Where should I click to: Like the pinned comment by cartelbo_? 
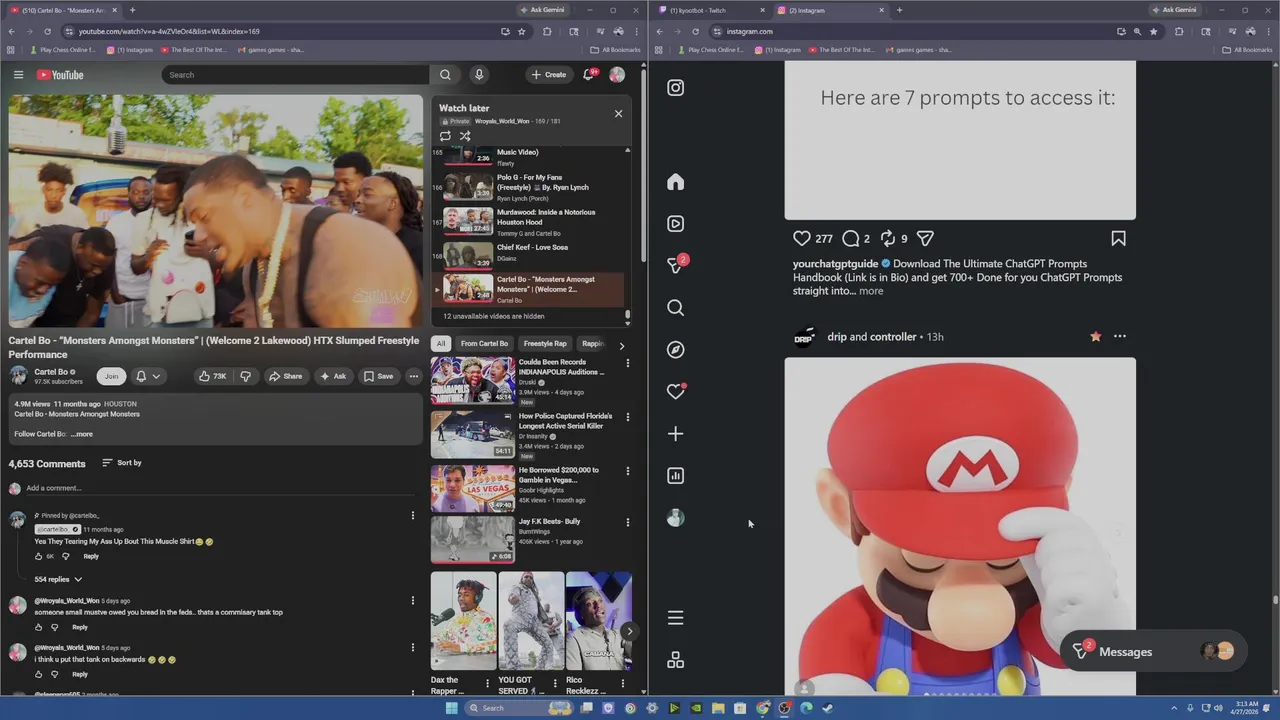pos(39,556)
